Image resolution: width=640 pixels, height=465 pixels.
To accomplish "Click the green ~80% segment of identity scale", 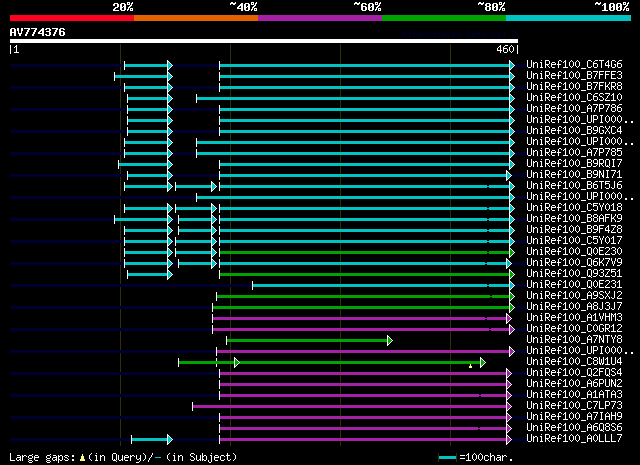I will tap(444, 18).
